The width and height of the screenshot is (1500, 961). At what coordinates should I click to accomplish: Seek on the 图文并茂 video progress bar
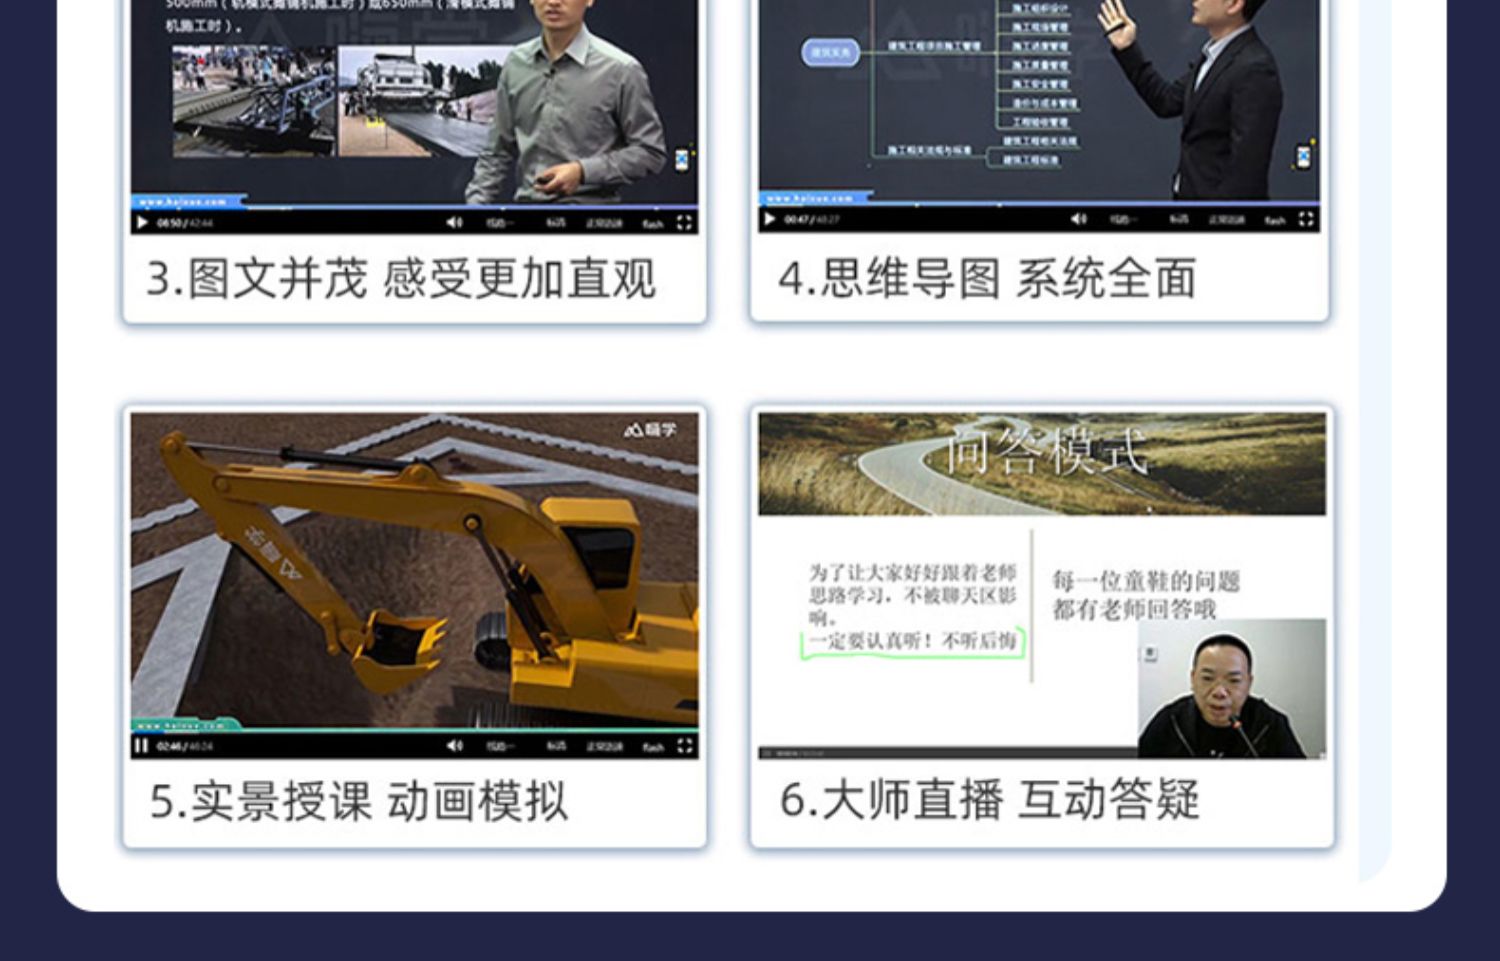tap(415, 208)
